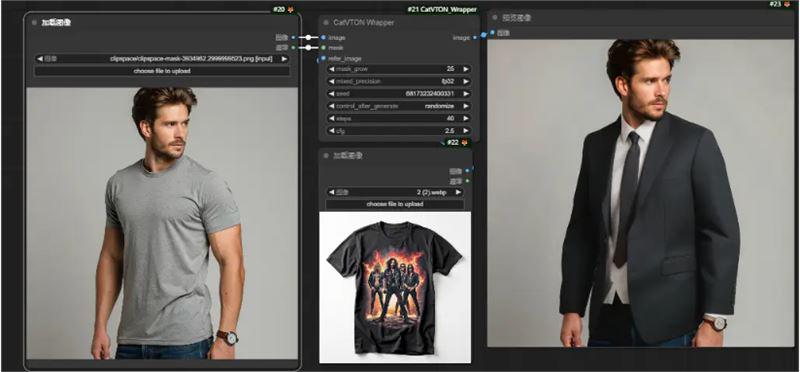Click the 'CatVTON Wrapper' node title
The height and width of the screenshot is (372, 800).
tap(363, 22)
